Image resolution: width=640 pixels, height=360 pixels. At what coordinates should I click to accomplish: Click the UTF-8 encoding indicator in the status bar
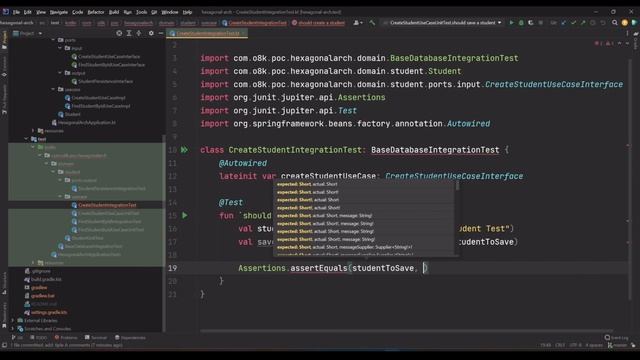point(575,345)
